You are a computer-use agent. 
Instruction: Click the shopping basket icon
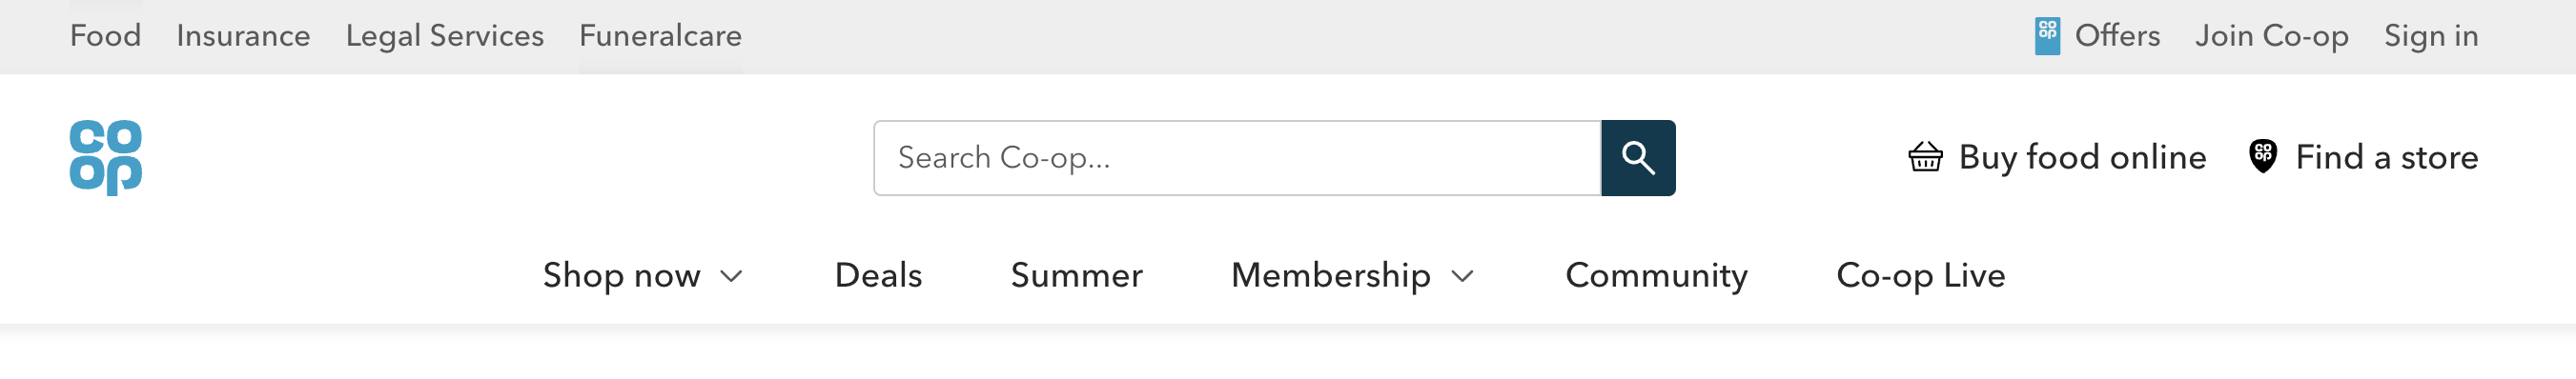coord(1925,157)
